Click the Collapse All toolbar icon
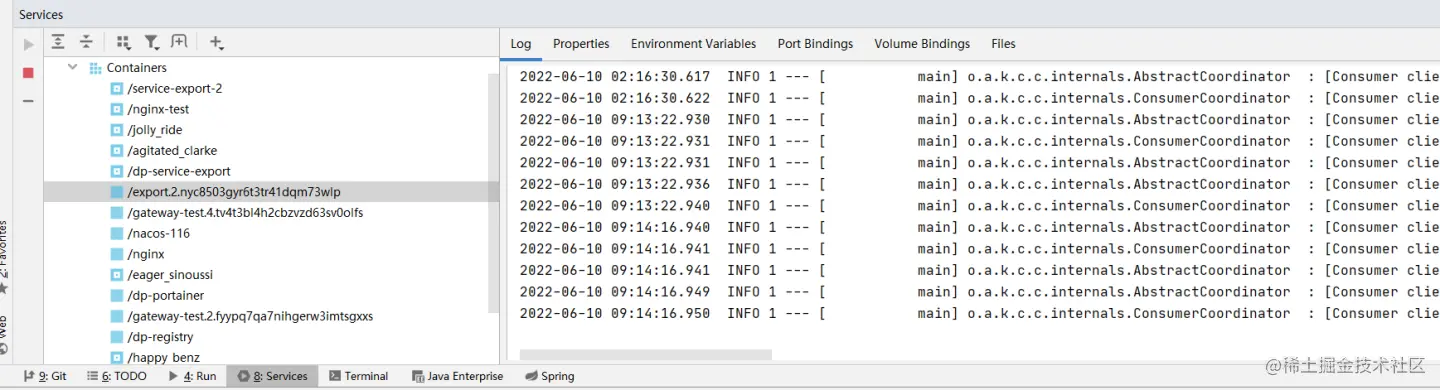The width and height of the screenshot is (1440, 390). (x=87, y=42)
